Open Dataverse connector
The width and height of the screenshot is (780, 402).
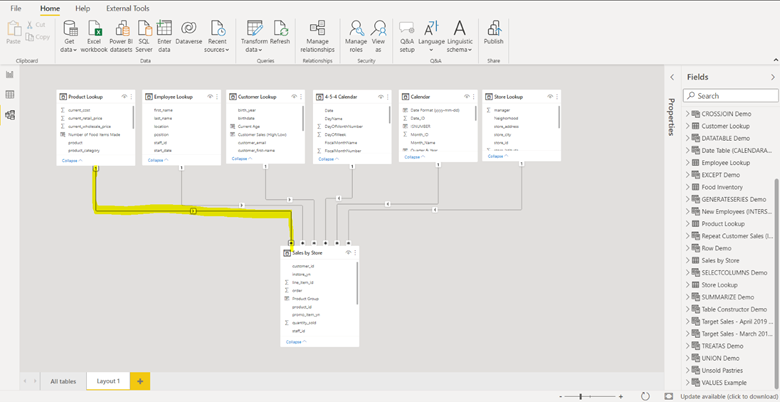(x=189, y=32)
